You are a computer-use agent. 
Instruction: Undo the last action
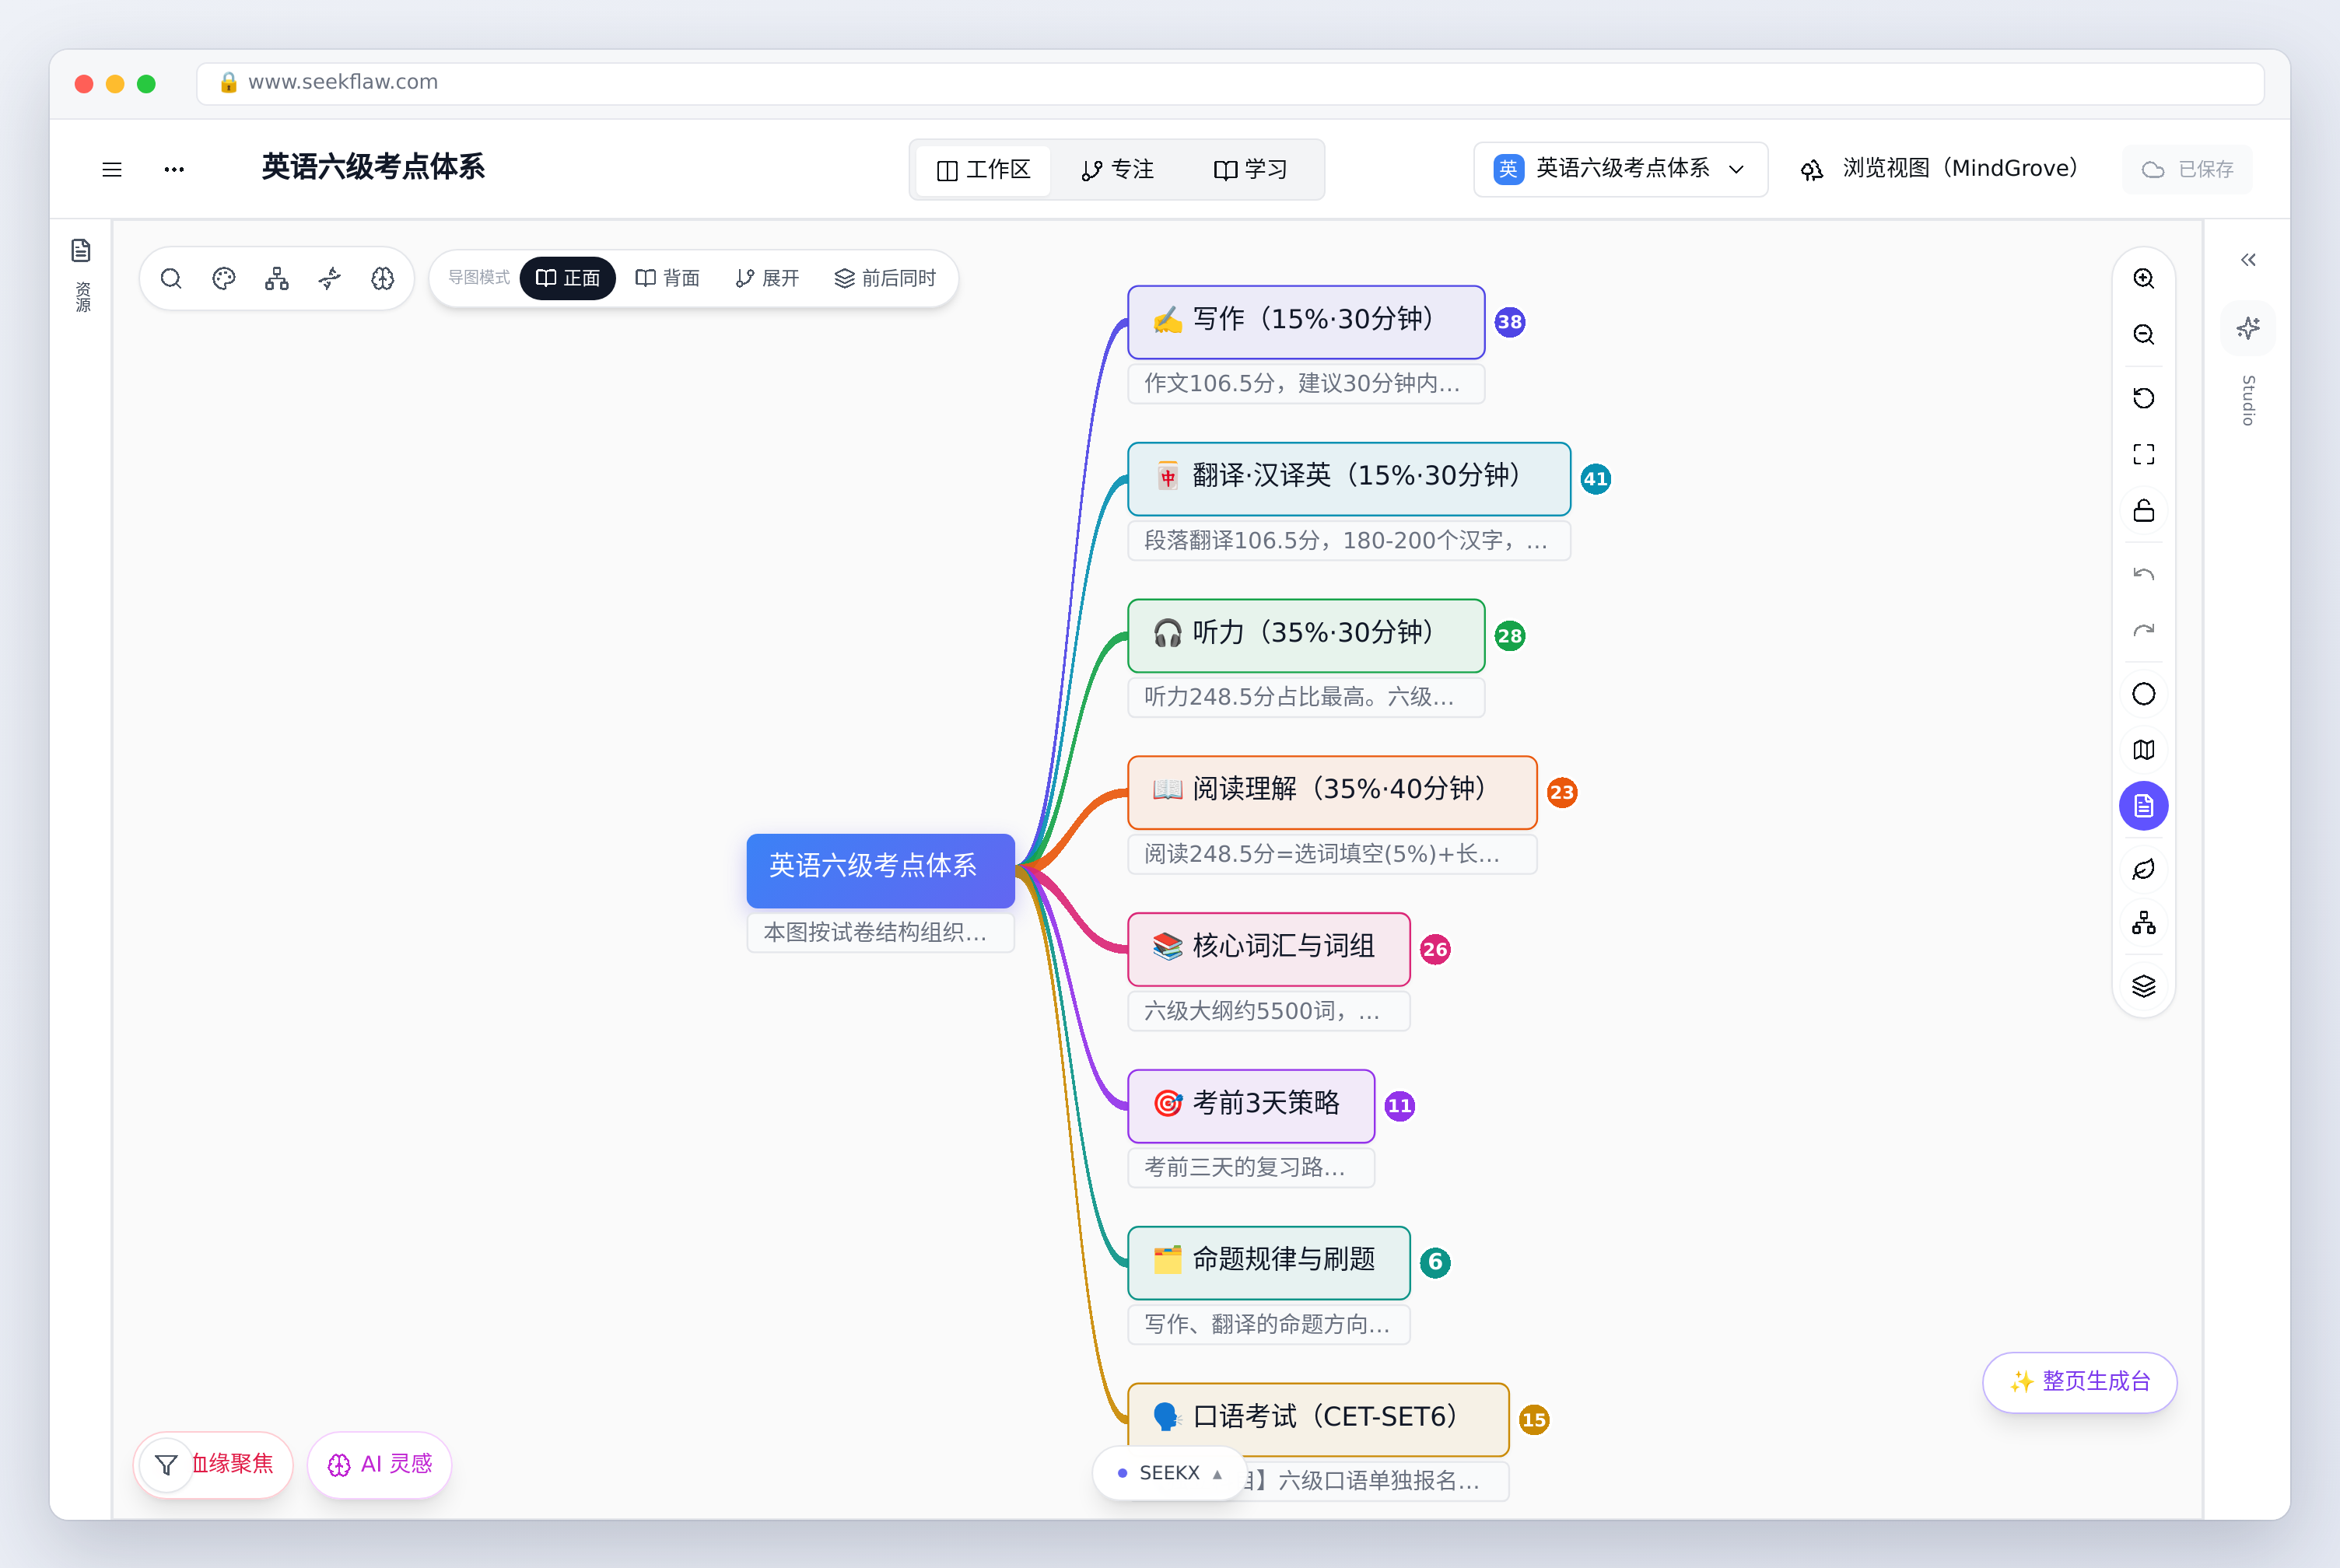(2143, 574)
